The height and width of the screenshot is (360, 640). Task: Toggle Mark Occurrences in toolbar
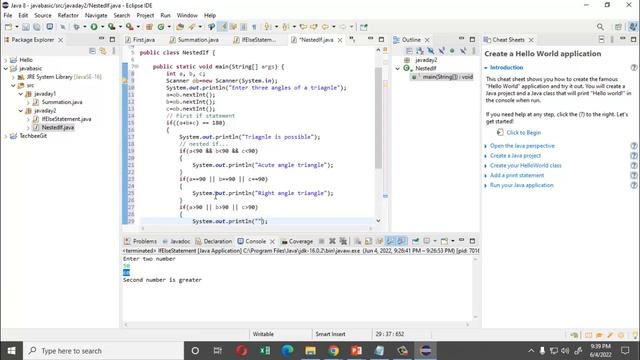tap(223, 27)
